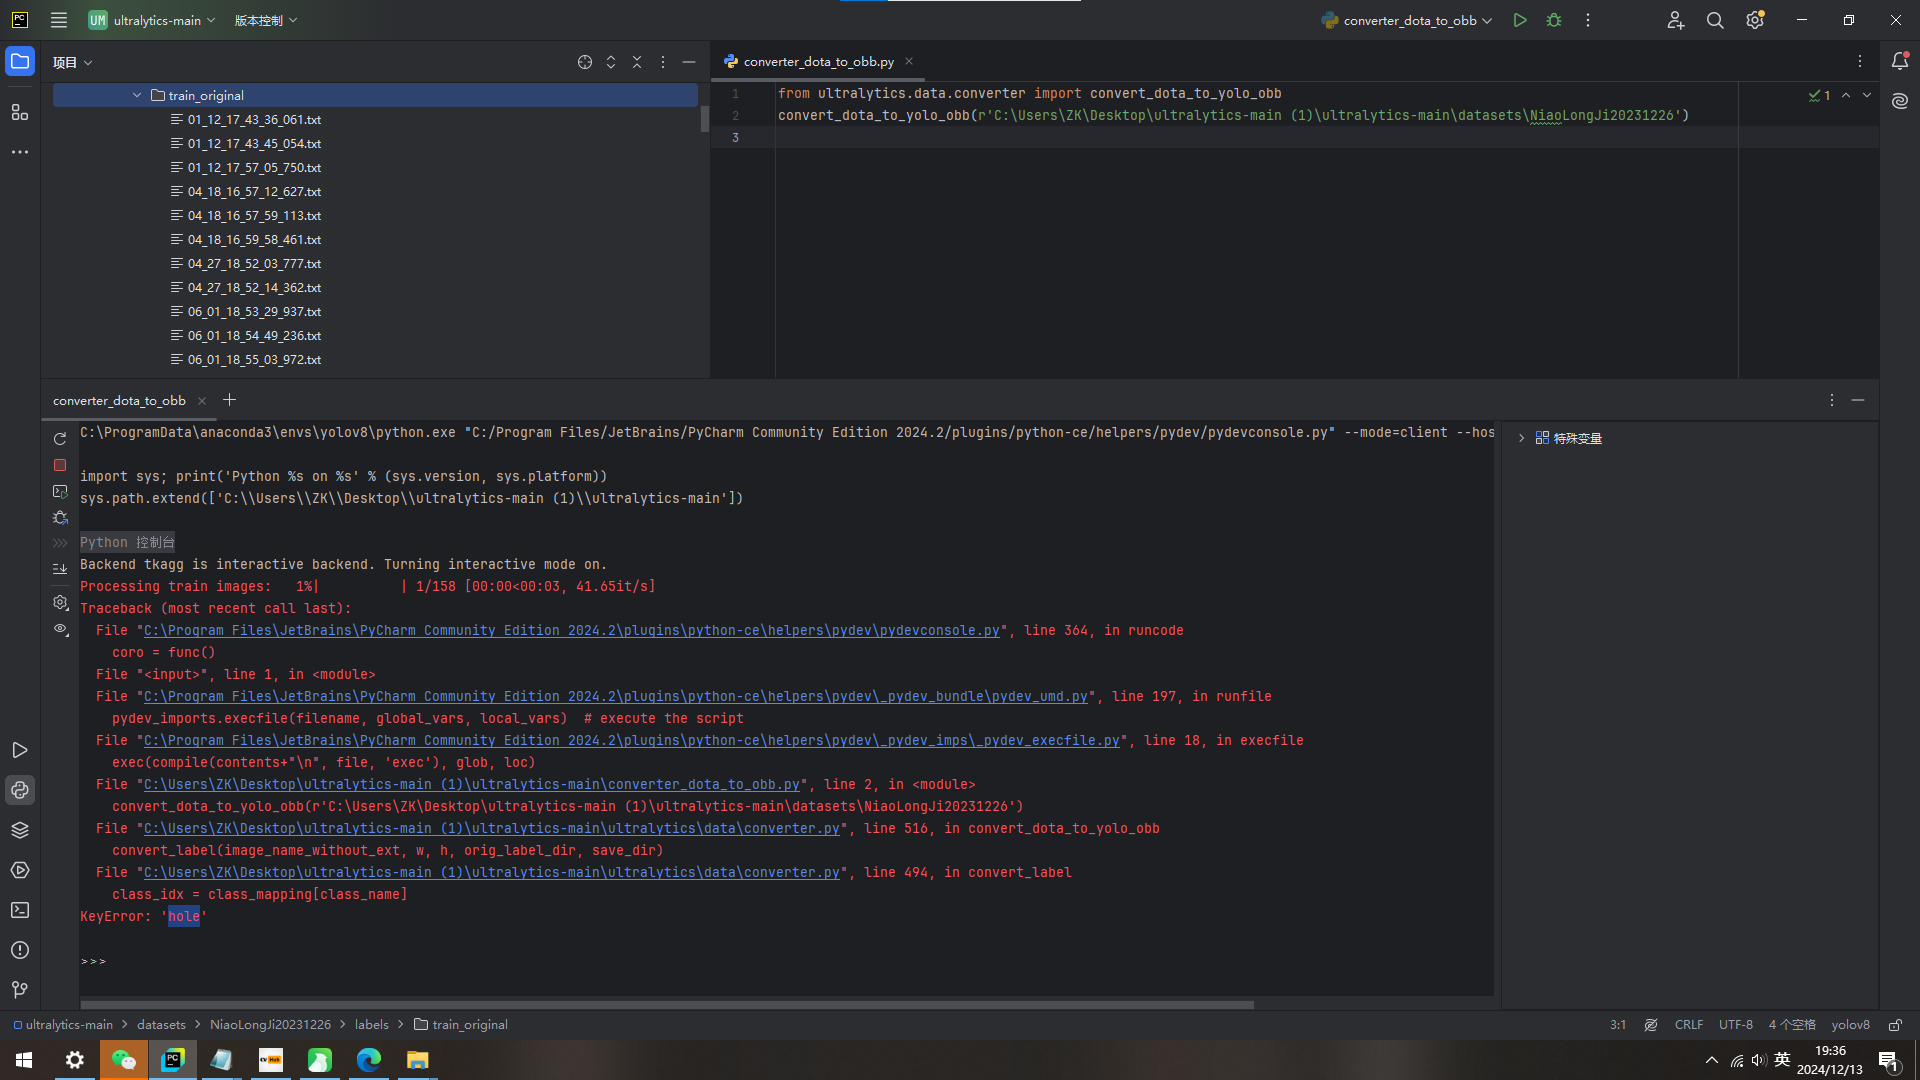Screen dimensions: 1920x1080
Task: Open the run configuration dropdown
Action: coord(1409,20)
